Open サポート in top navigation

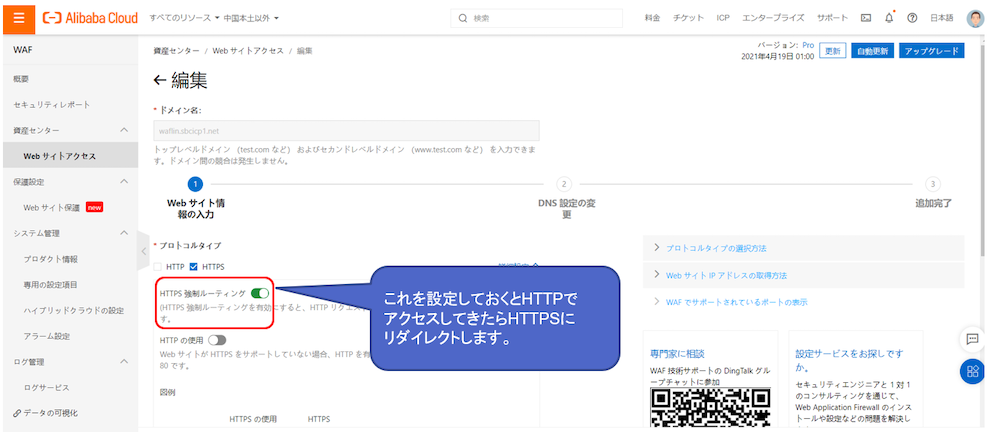pyautogui.click(x=833, y=18)
